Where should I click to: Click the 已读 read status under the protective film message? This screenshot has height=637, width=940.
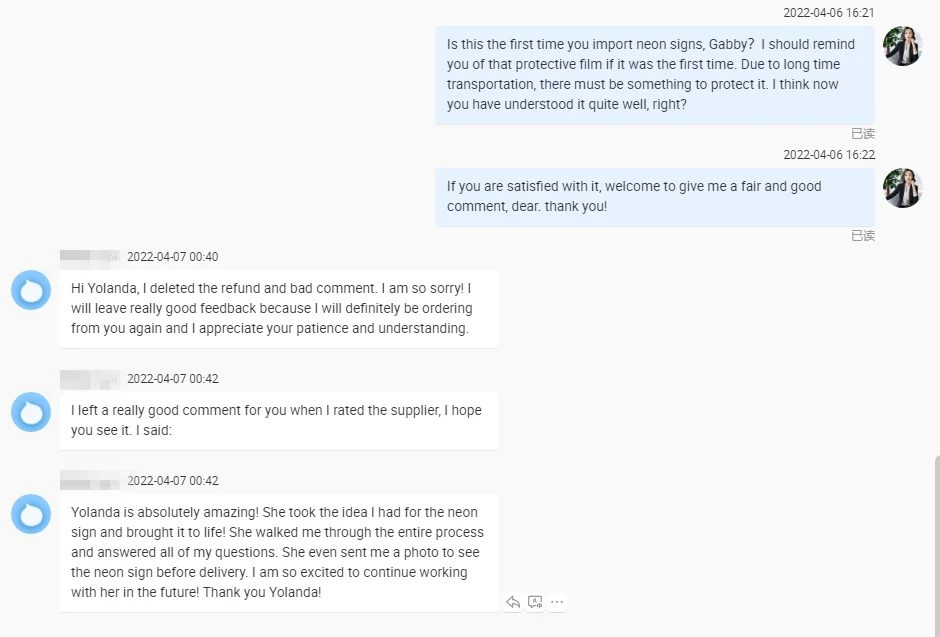862,133
